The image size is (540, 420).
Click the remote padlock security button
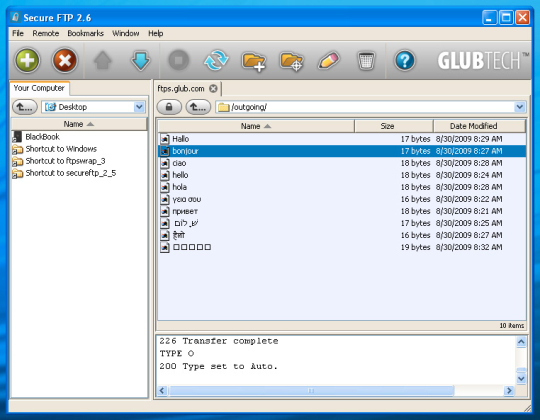click(169, 107)
